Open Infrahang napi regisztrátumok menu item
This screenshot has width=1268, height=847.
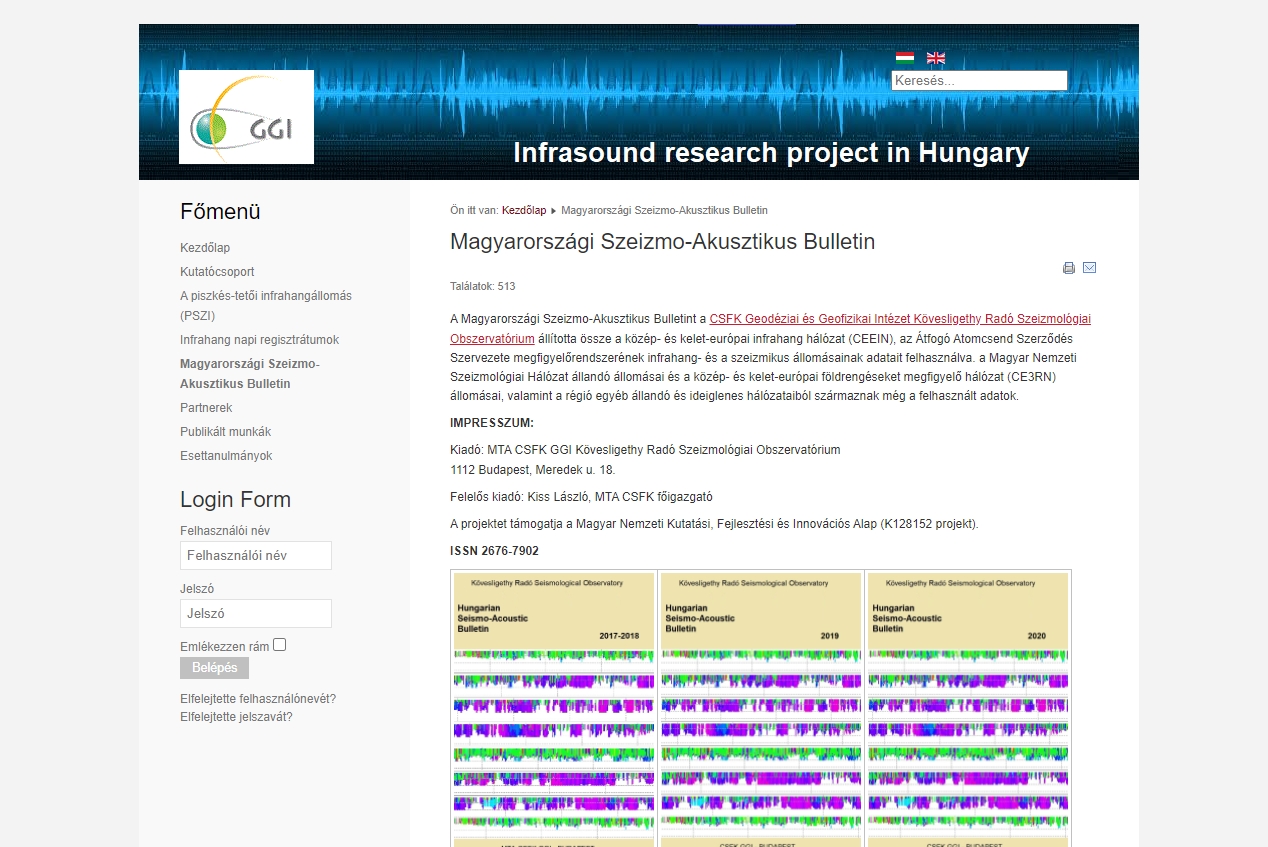tap(259, 340)
